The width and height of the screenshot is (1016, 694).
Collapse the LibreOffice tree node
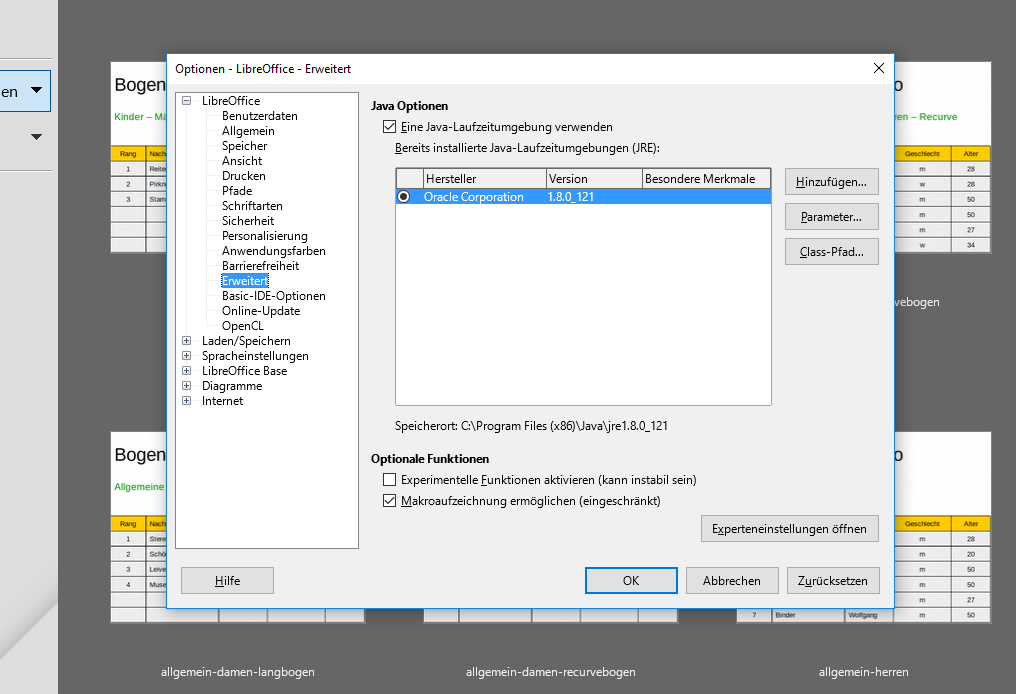pyautogui.click(x=187, y=101)
